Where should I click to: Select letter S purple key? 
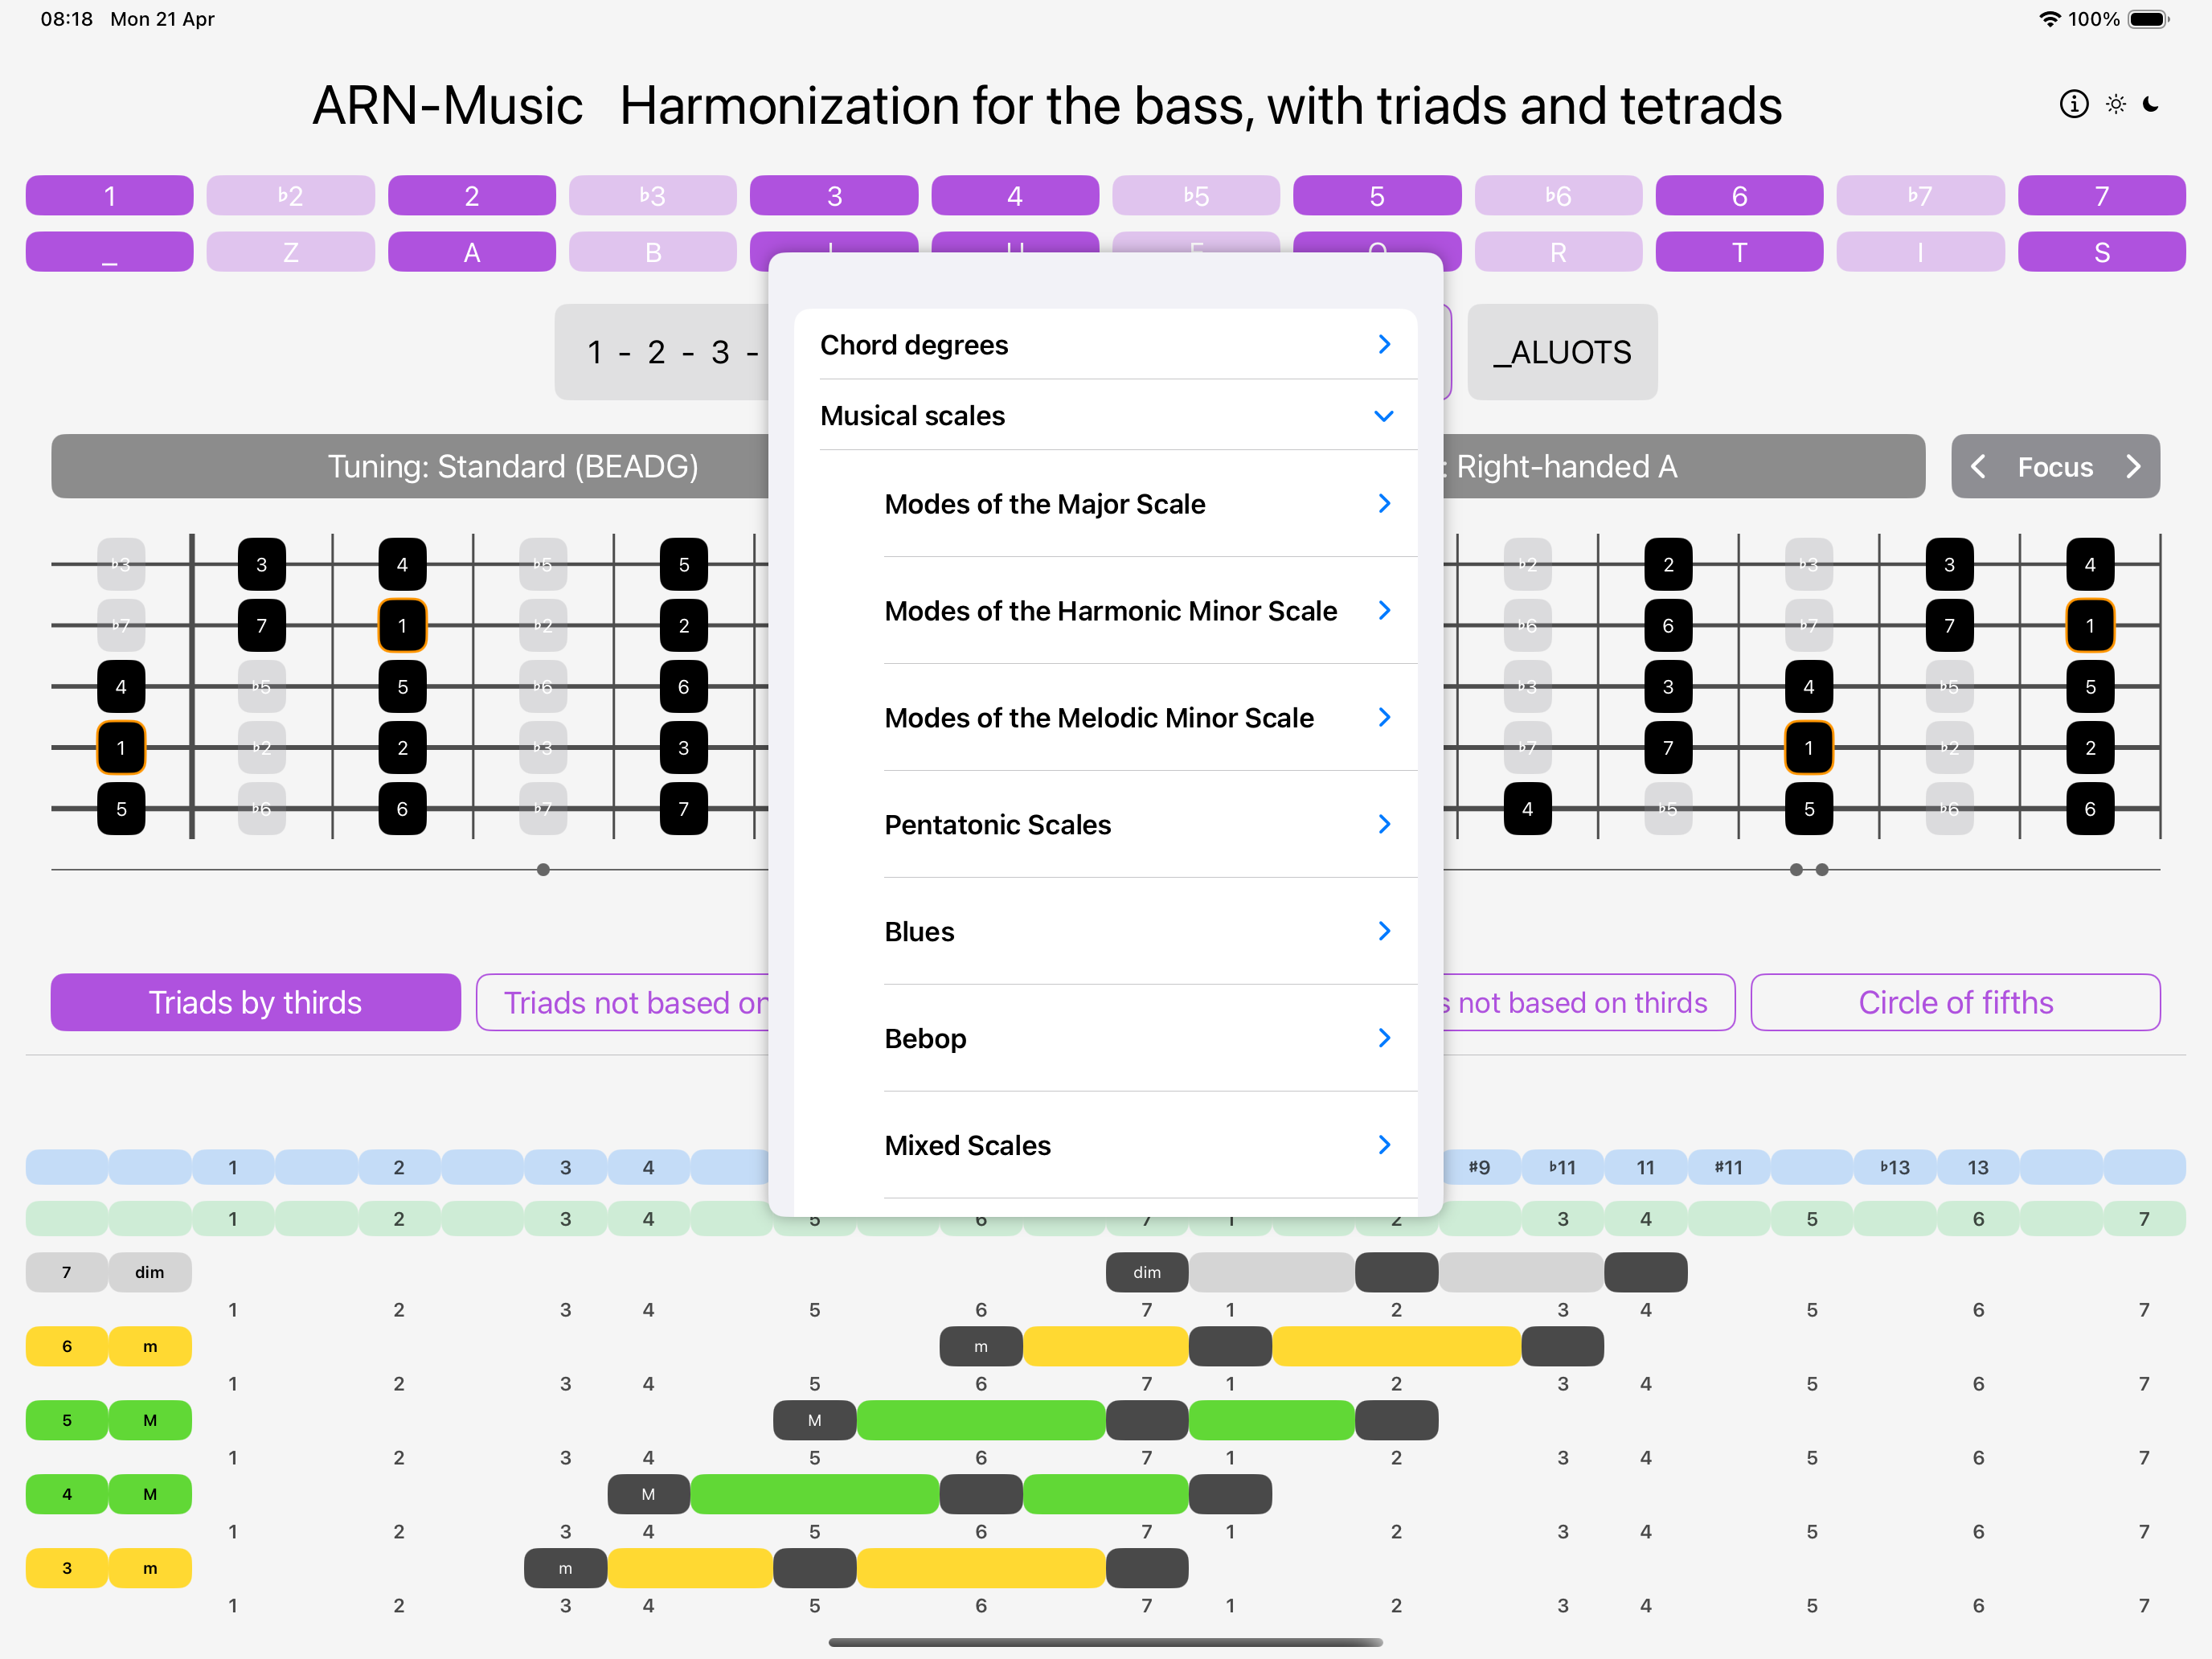[x=2101, y=252]
